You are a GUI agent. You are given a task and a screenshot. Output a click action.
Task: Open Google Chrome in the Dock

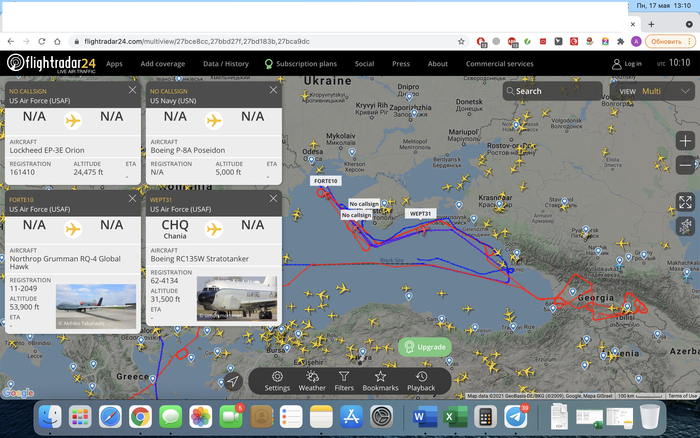point(140,417)
